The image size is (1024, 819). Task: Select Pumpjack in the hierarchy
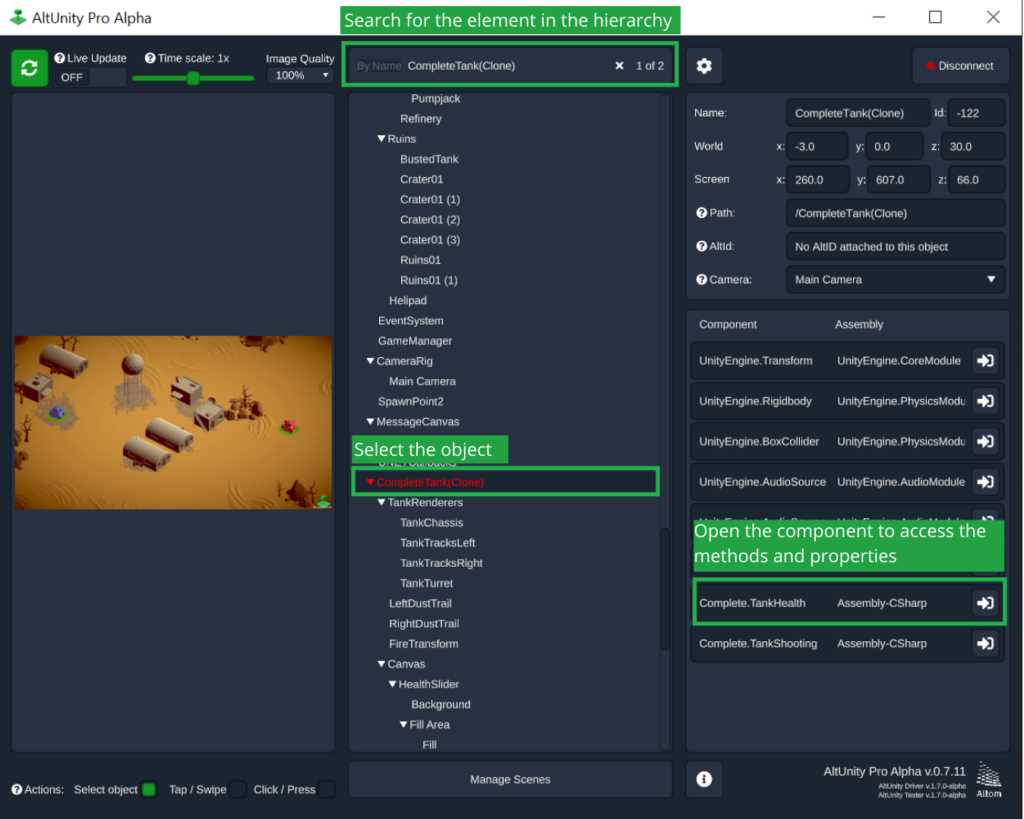pos(436,99)
